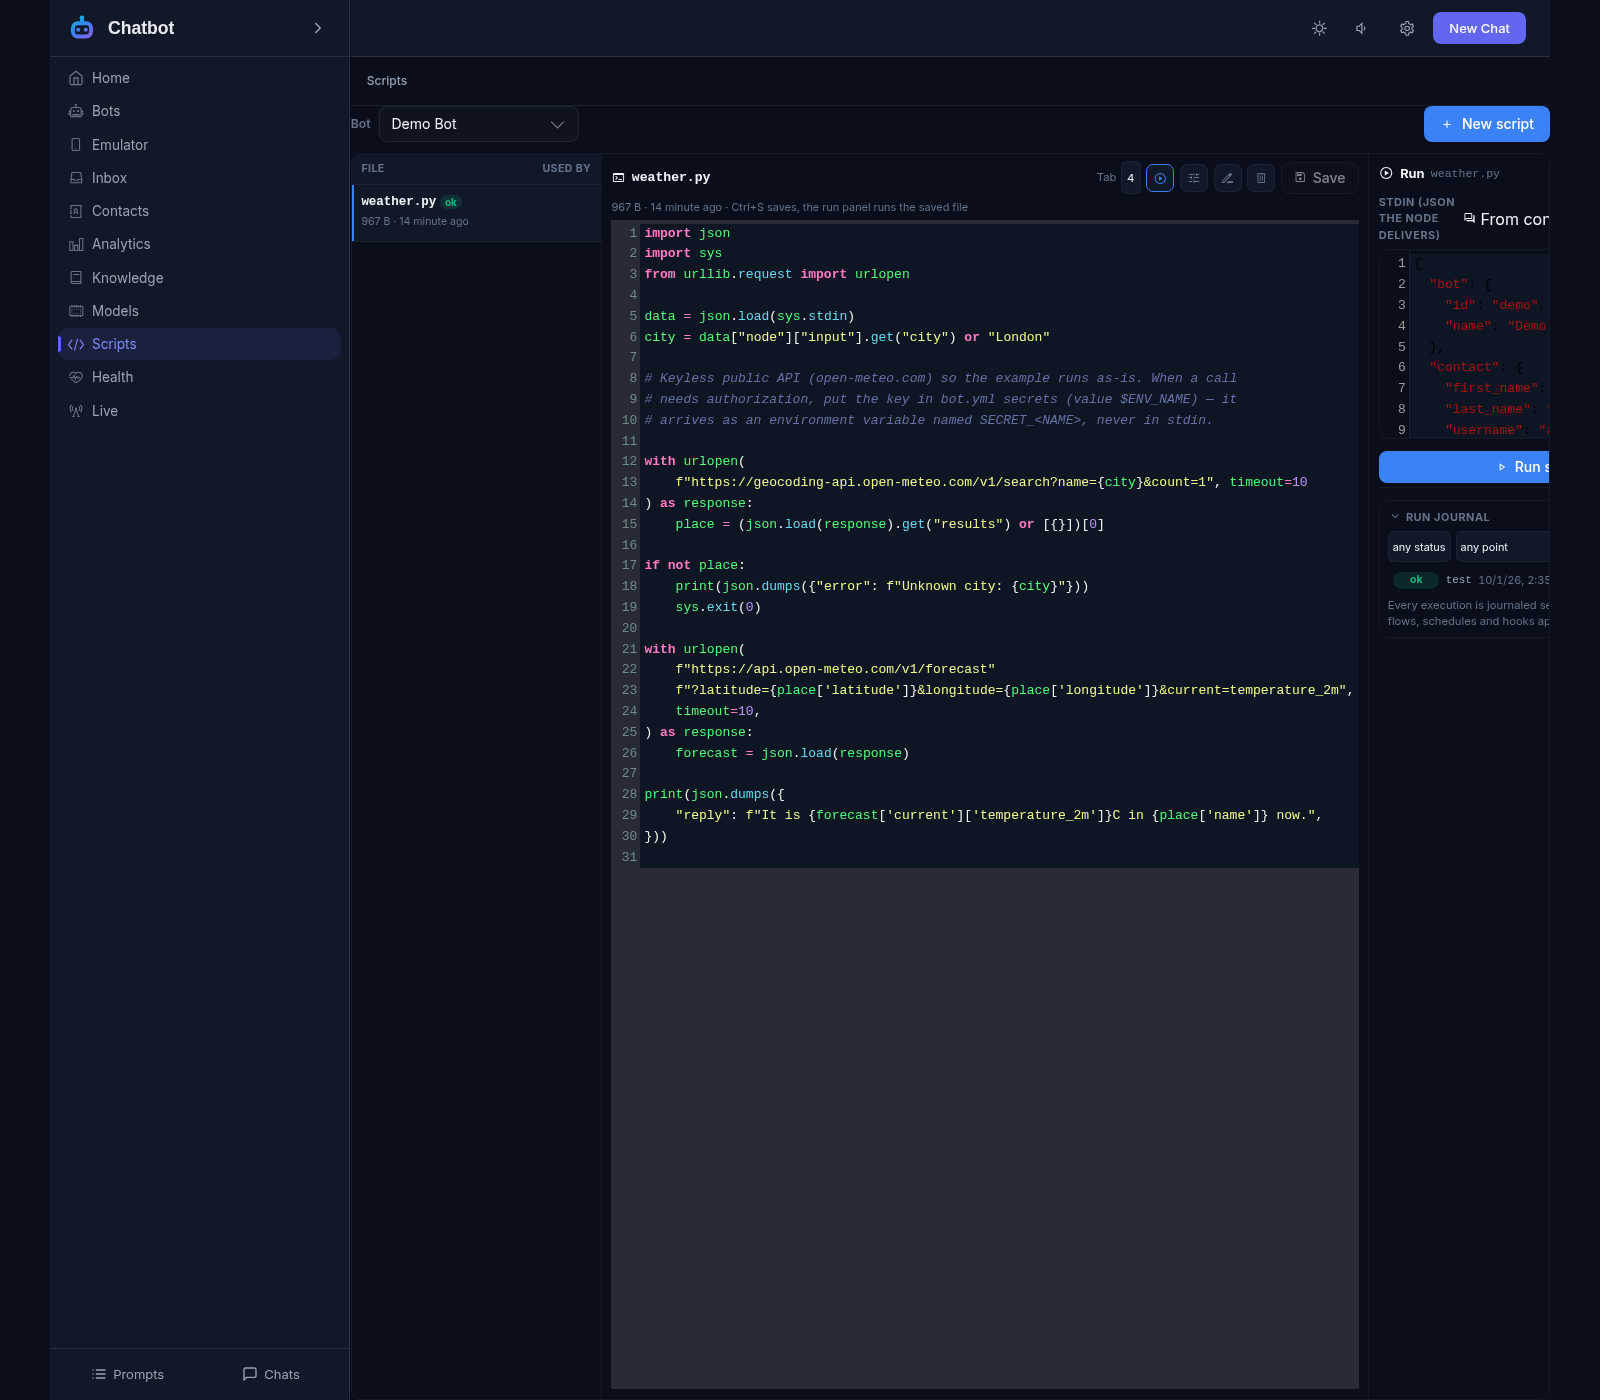The width and height of the screenshot is (1600, 1400).
Task: Click the Scripts breadcrumb heading
Action: coord(387,81)
